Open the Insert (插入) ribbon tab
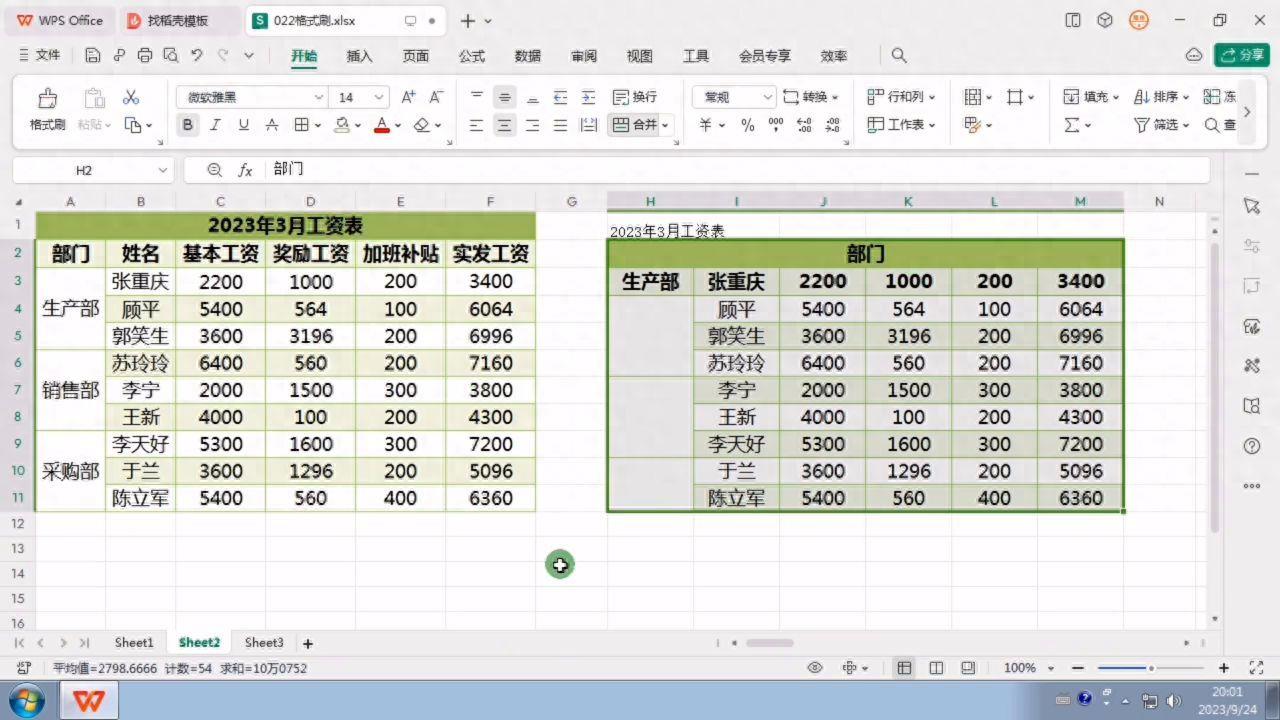 pos(359,56)
